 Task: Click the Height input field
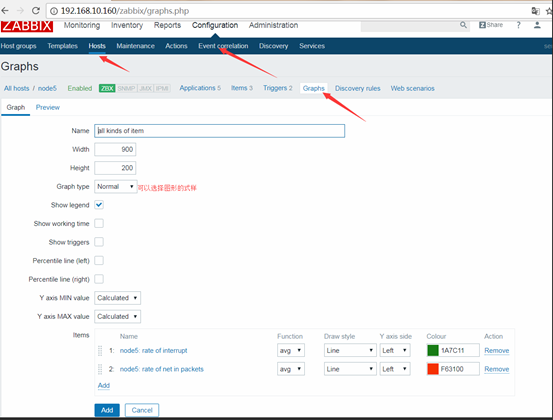point(115,168)
